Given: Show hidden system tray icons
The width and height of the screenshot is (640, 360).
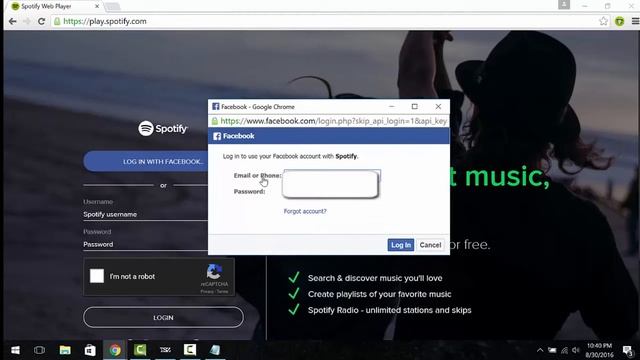Looking at the screenshot, I should click(540, 350).
